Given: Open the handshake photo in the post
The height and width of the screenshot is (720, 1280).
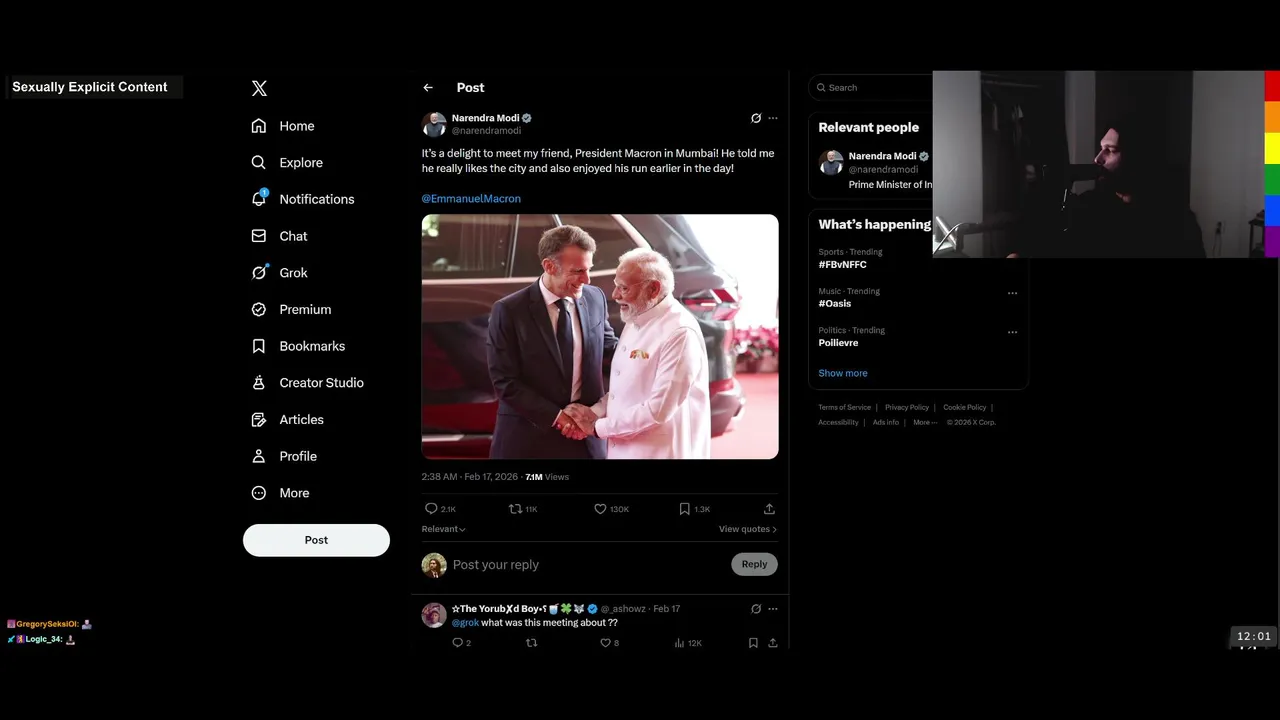Looking at the screenshot, I should point(600,337).
